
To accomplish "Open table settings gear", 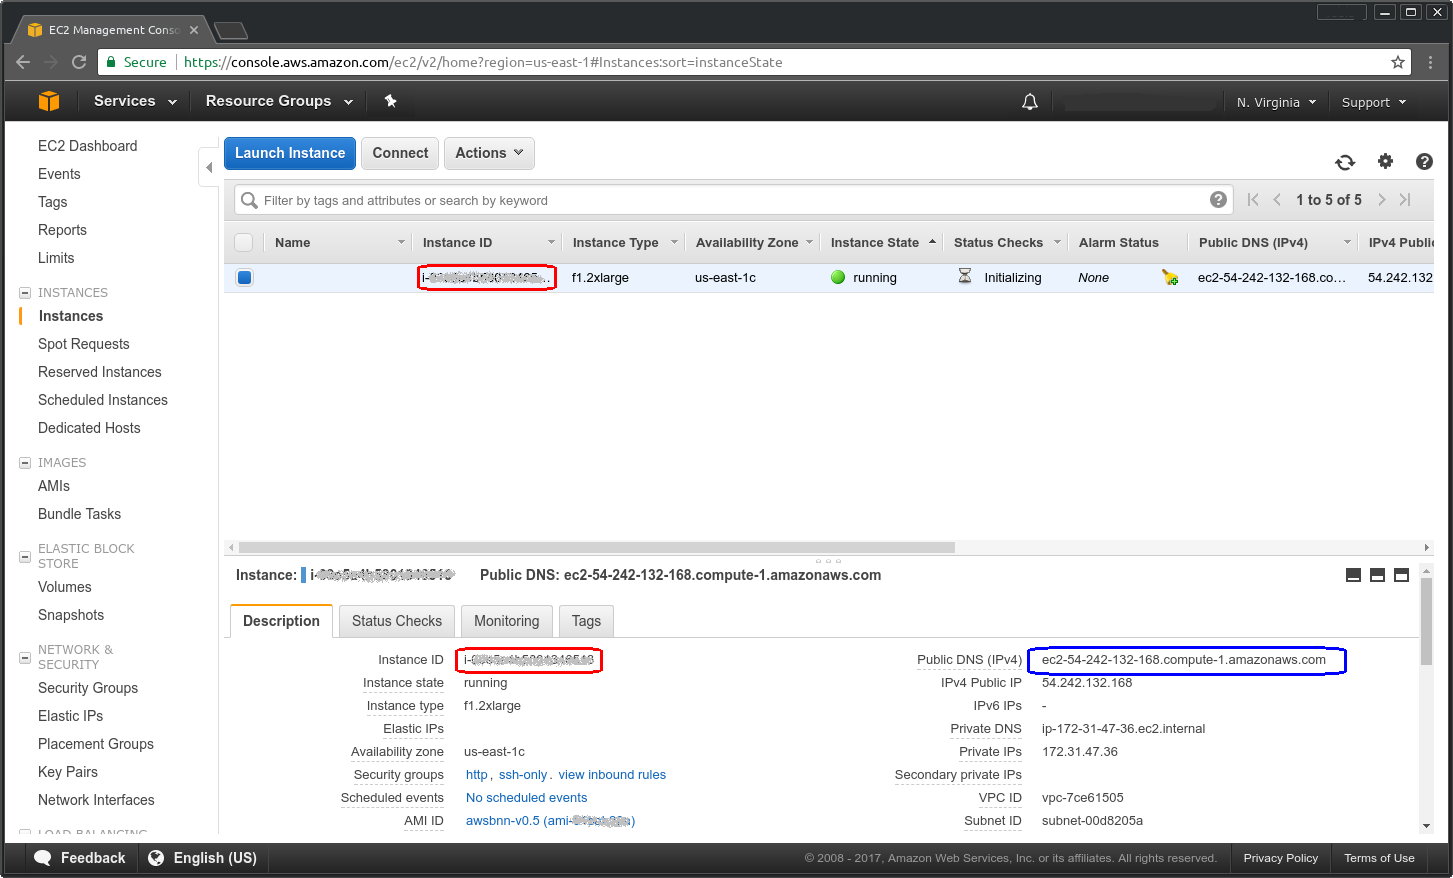I will pyautogui.click(x=1385, y=161).
